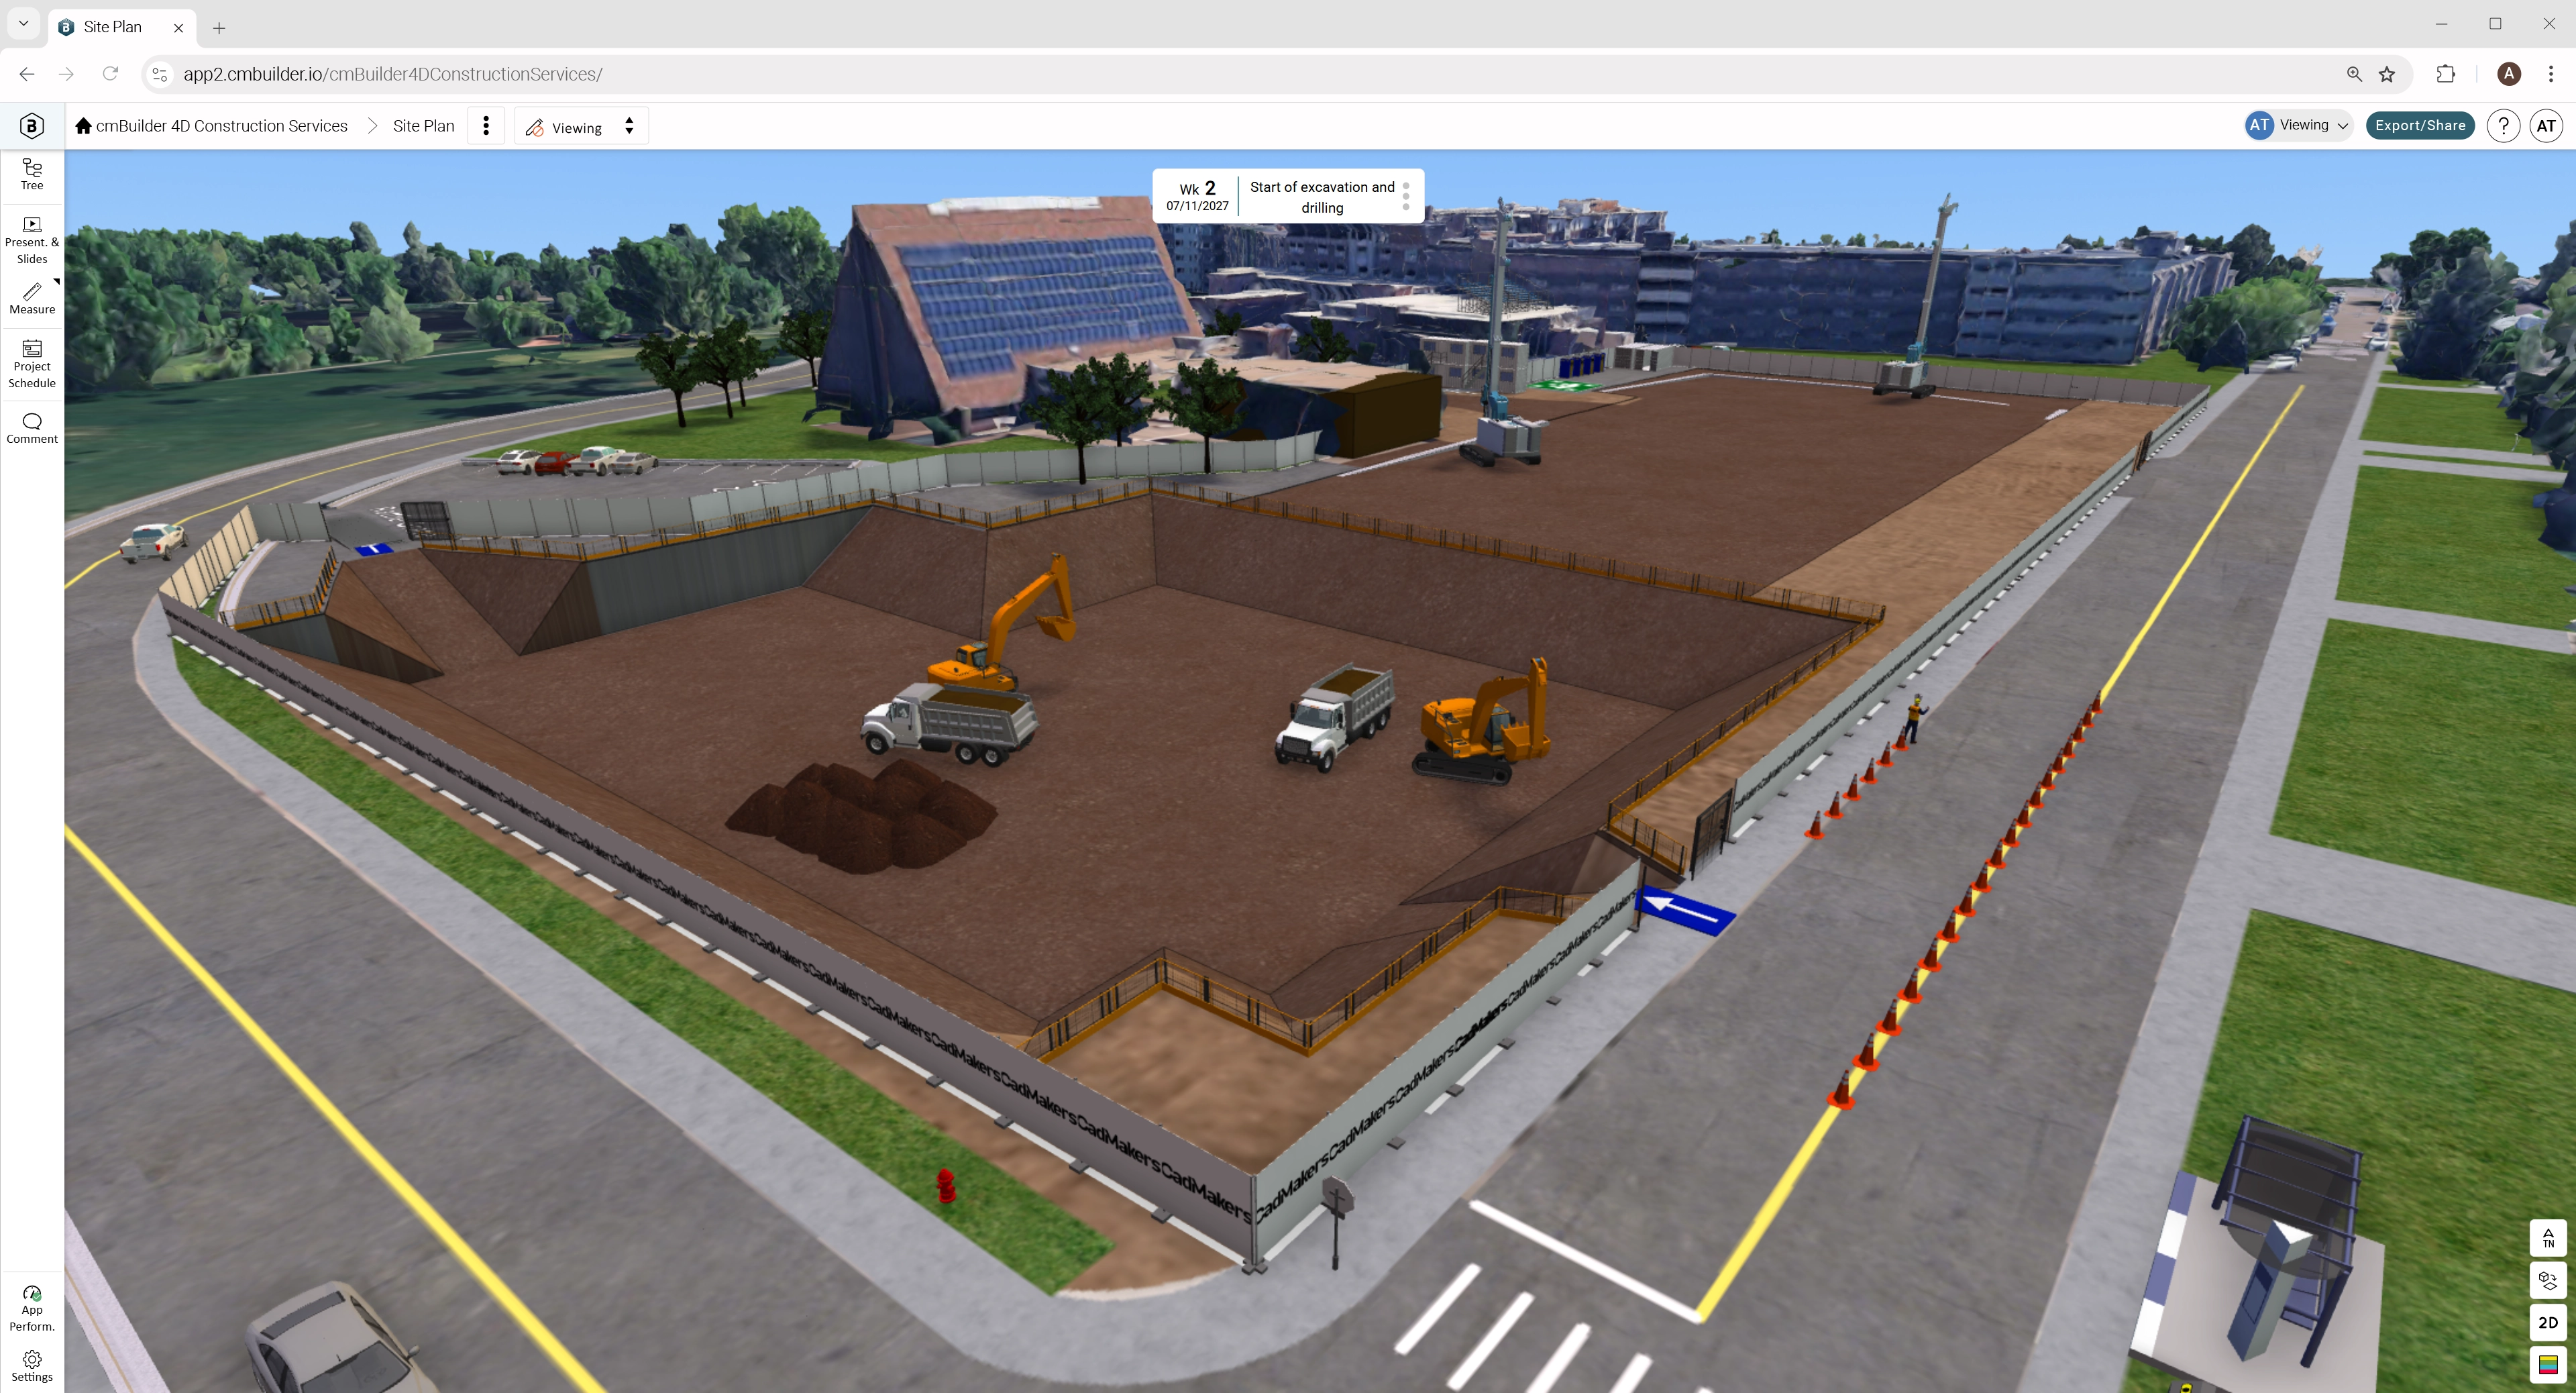Viewport: 2576px width, 1393px height.
Task: Open options for Wk 2 schedule card
Action: [x=1405, y=196]
